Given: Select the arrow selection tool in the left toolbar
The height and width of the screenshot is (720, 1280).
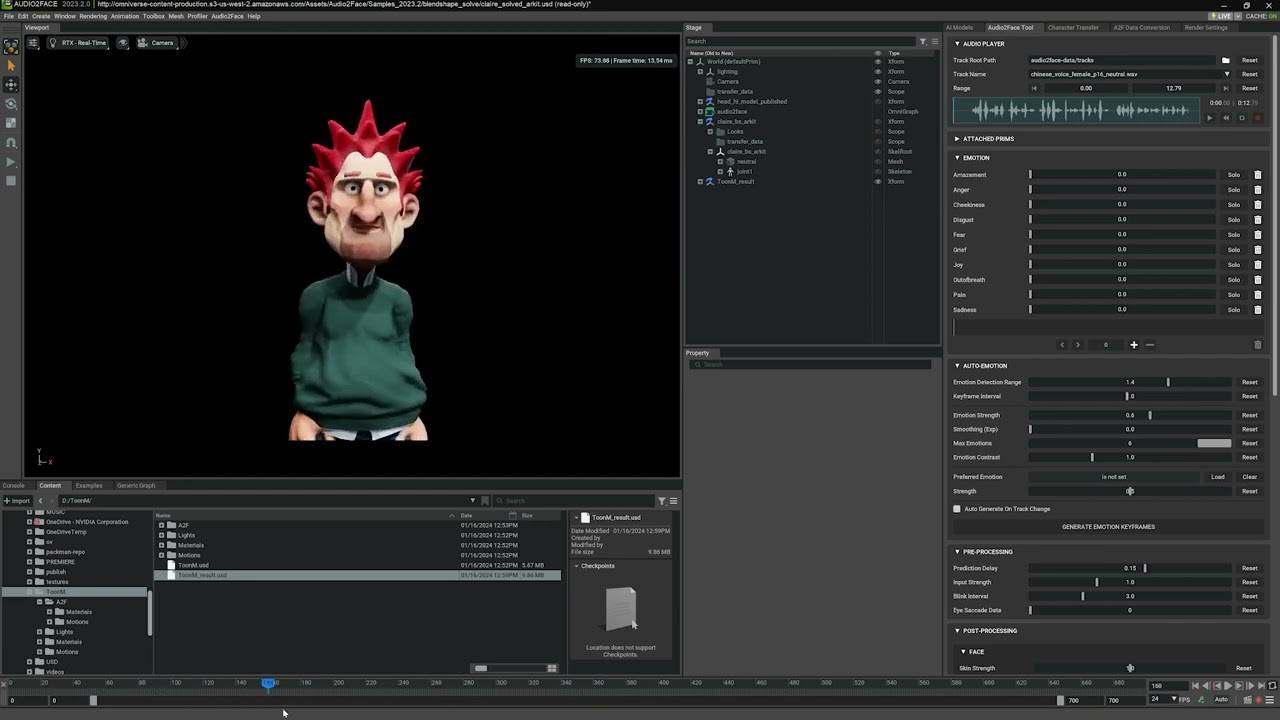Looking at the screenshot, I should point(11,66).
